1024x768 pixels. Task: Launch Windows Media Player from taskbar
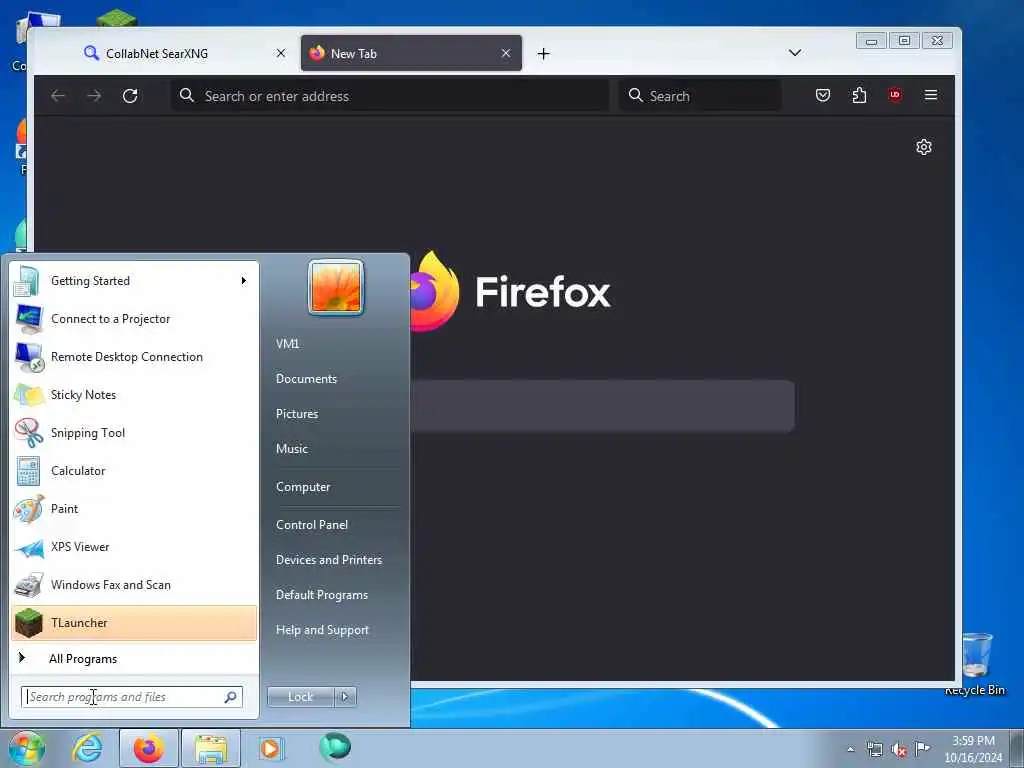pyautogui.click(x=270, y=748)
